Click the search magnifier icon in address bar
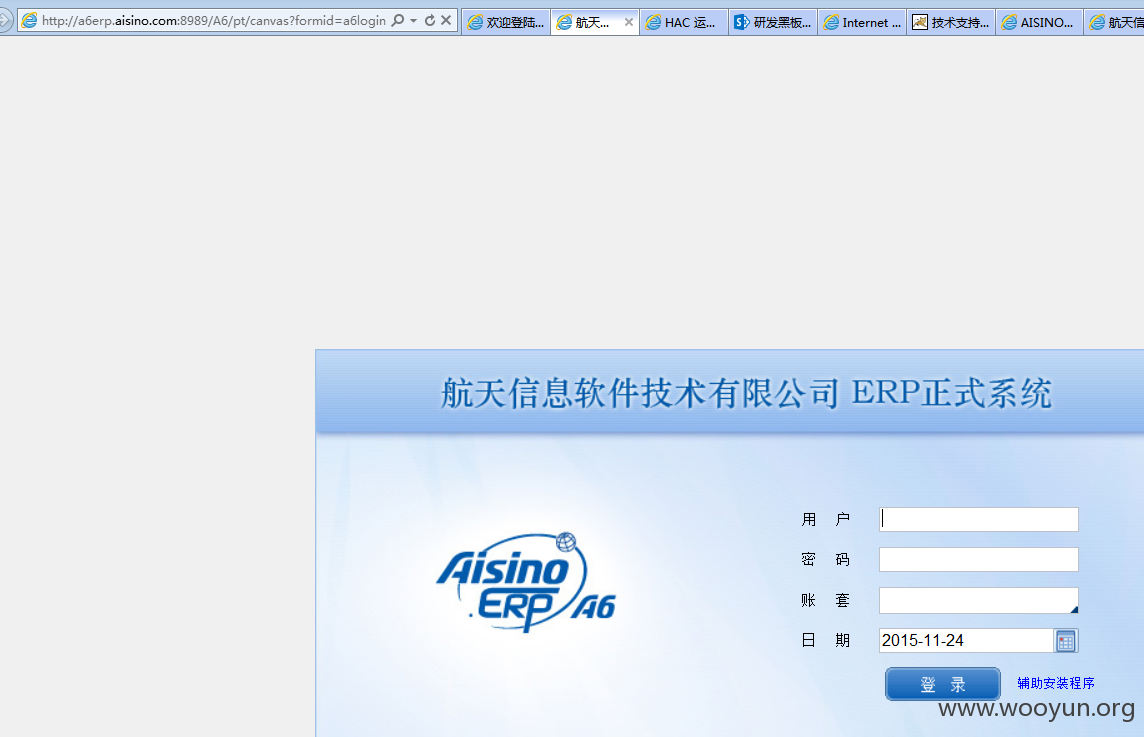 click(398, 20)
